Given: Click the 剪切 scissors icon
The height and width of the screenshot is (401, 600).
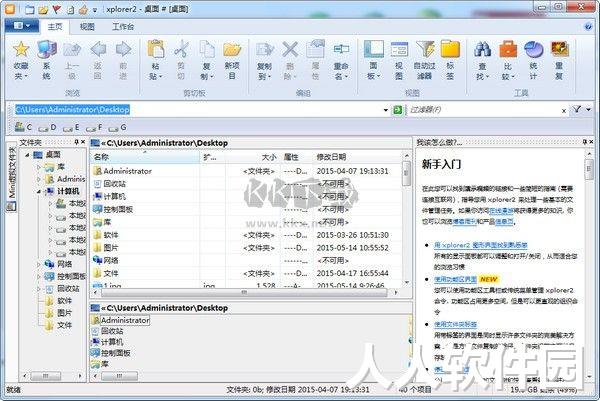Looking at the screenshot, I should 181,50.
